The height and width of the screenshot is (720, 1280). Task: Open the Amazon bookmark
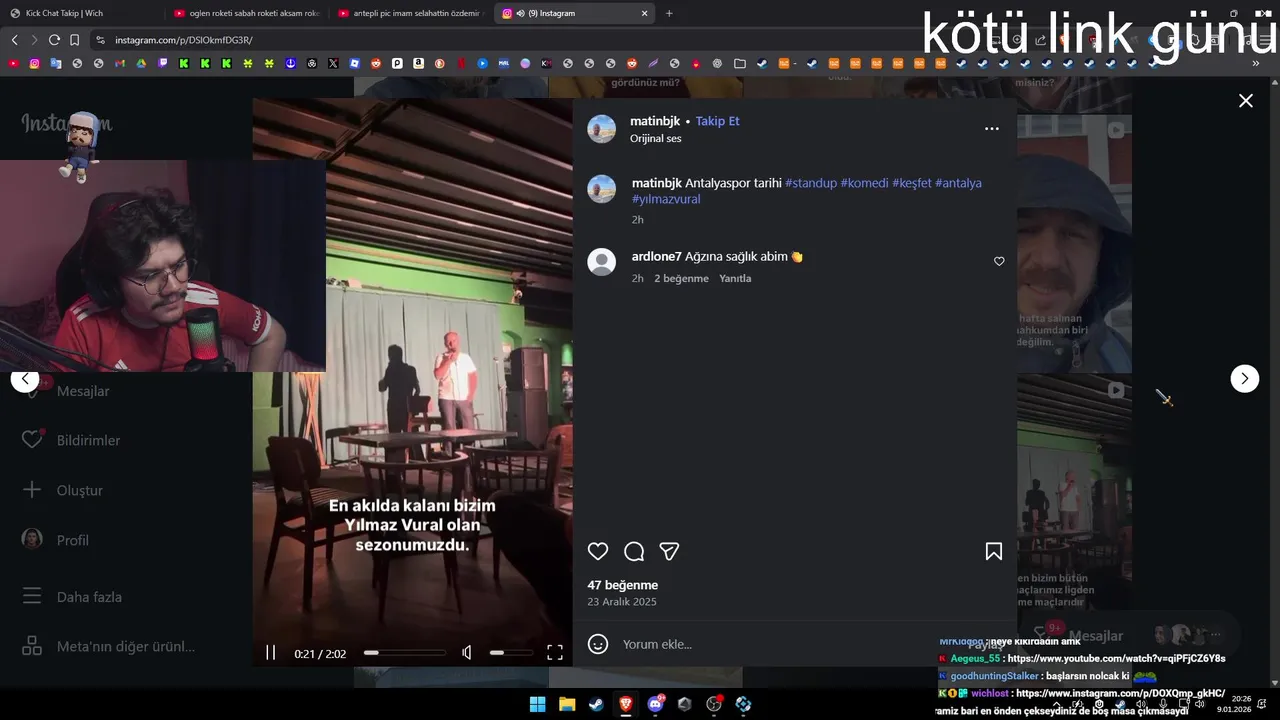click(418, 63)
